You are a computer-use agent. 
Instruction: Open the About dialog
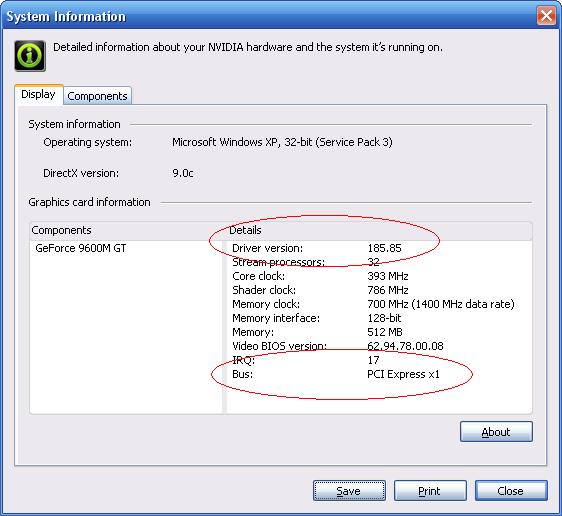tap(496, 432)
